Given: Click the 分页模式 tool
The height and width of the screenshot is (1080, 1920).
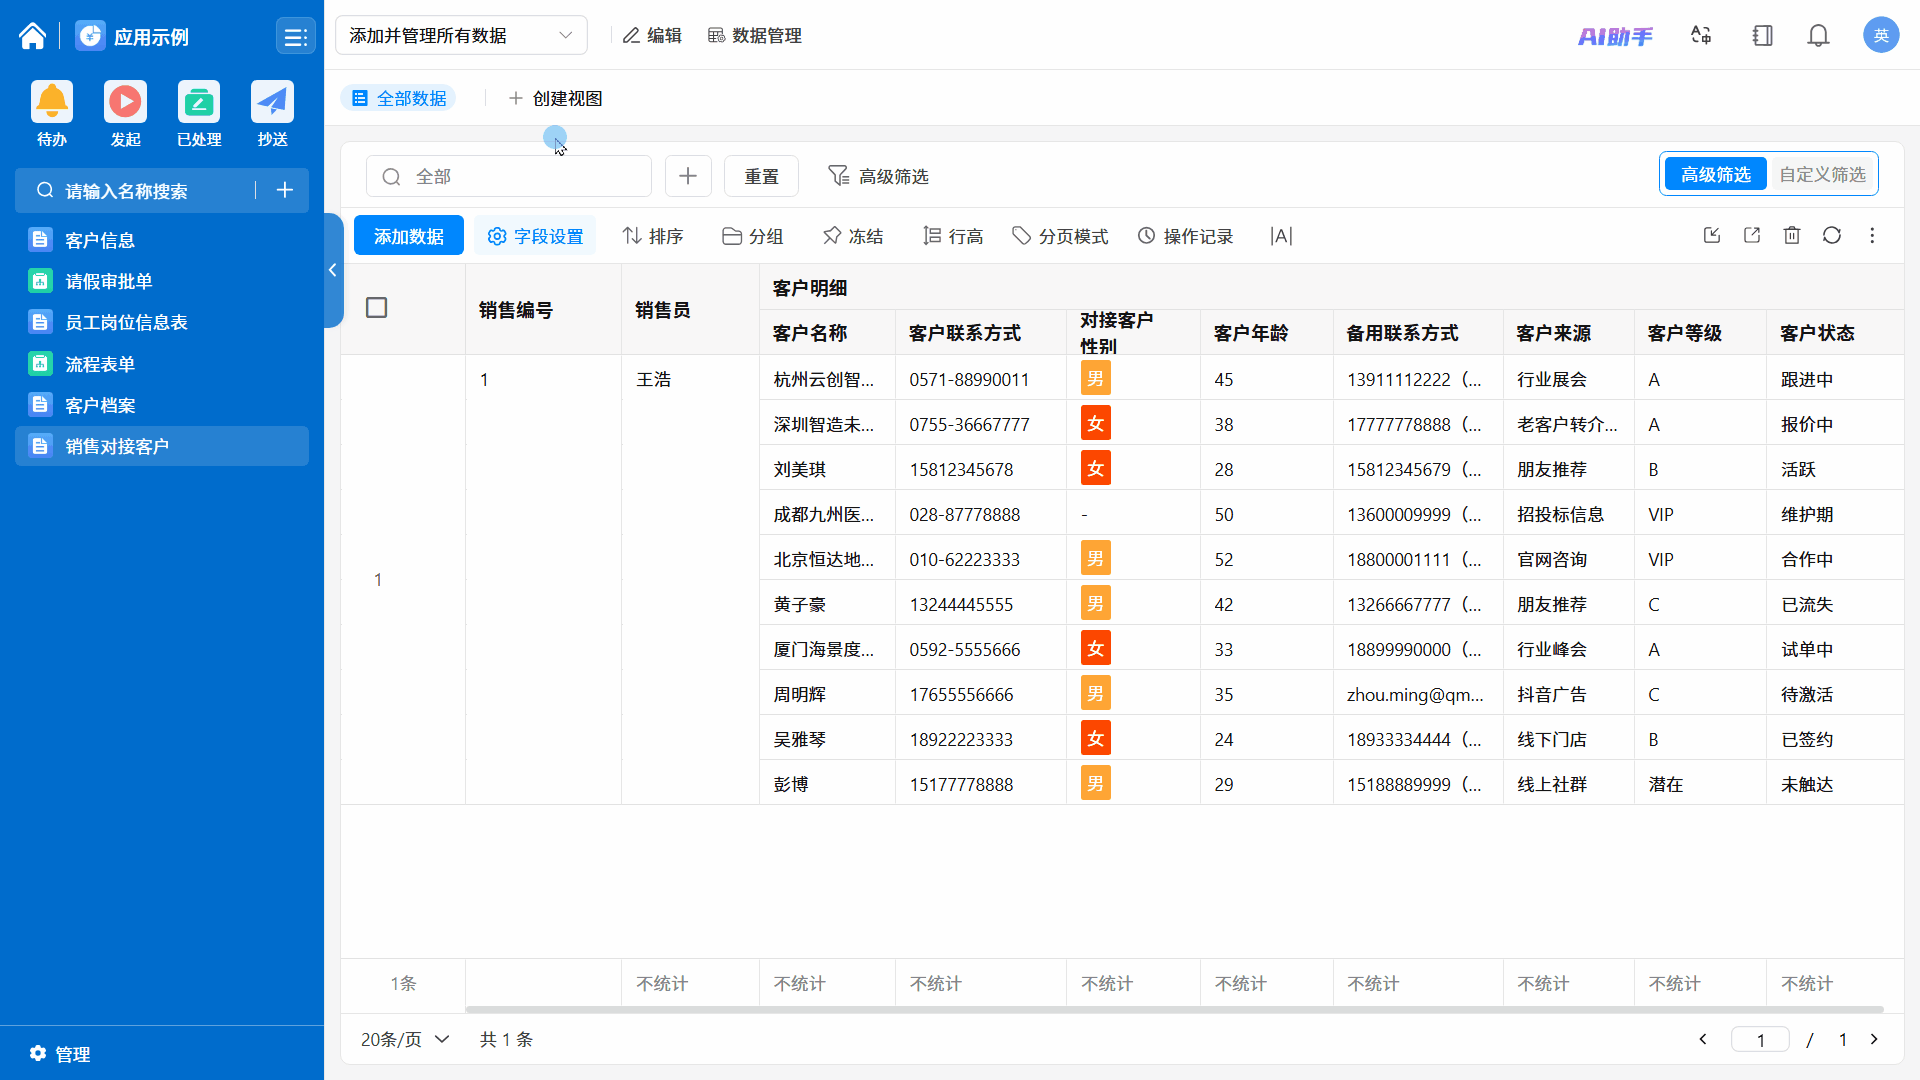Looking at the screenshot, I should pos(1060,236).
